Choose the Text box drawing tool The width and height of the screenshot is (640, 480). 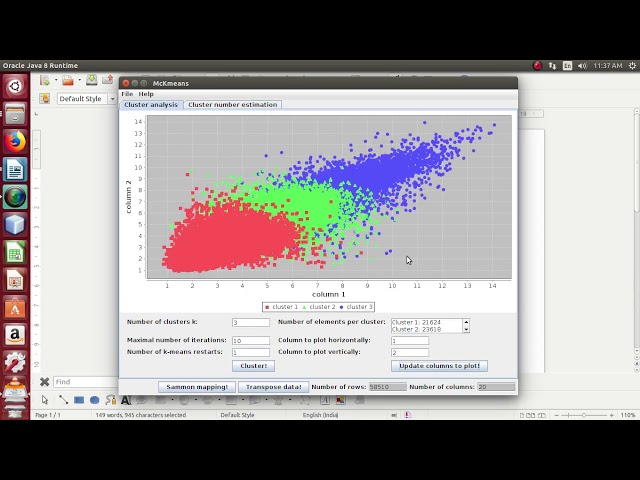(x=126, y=400)
